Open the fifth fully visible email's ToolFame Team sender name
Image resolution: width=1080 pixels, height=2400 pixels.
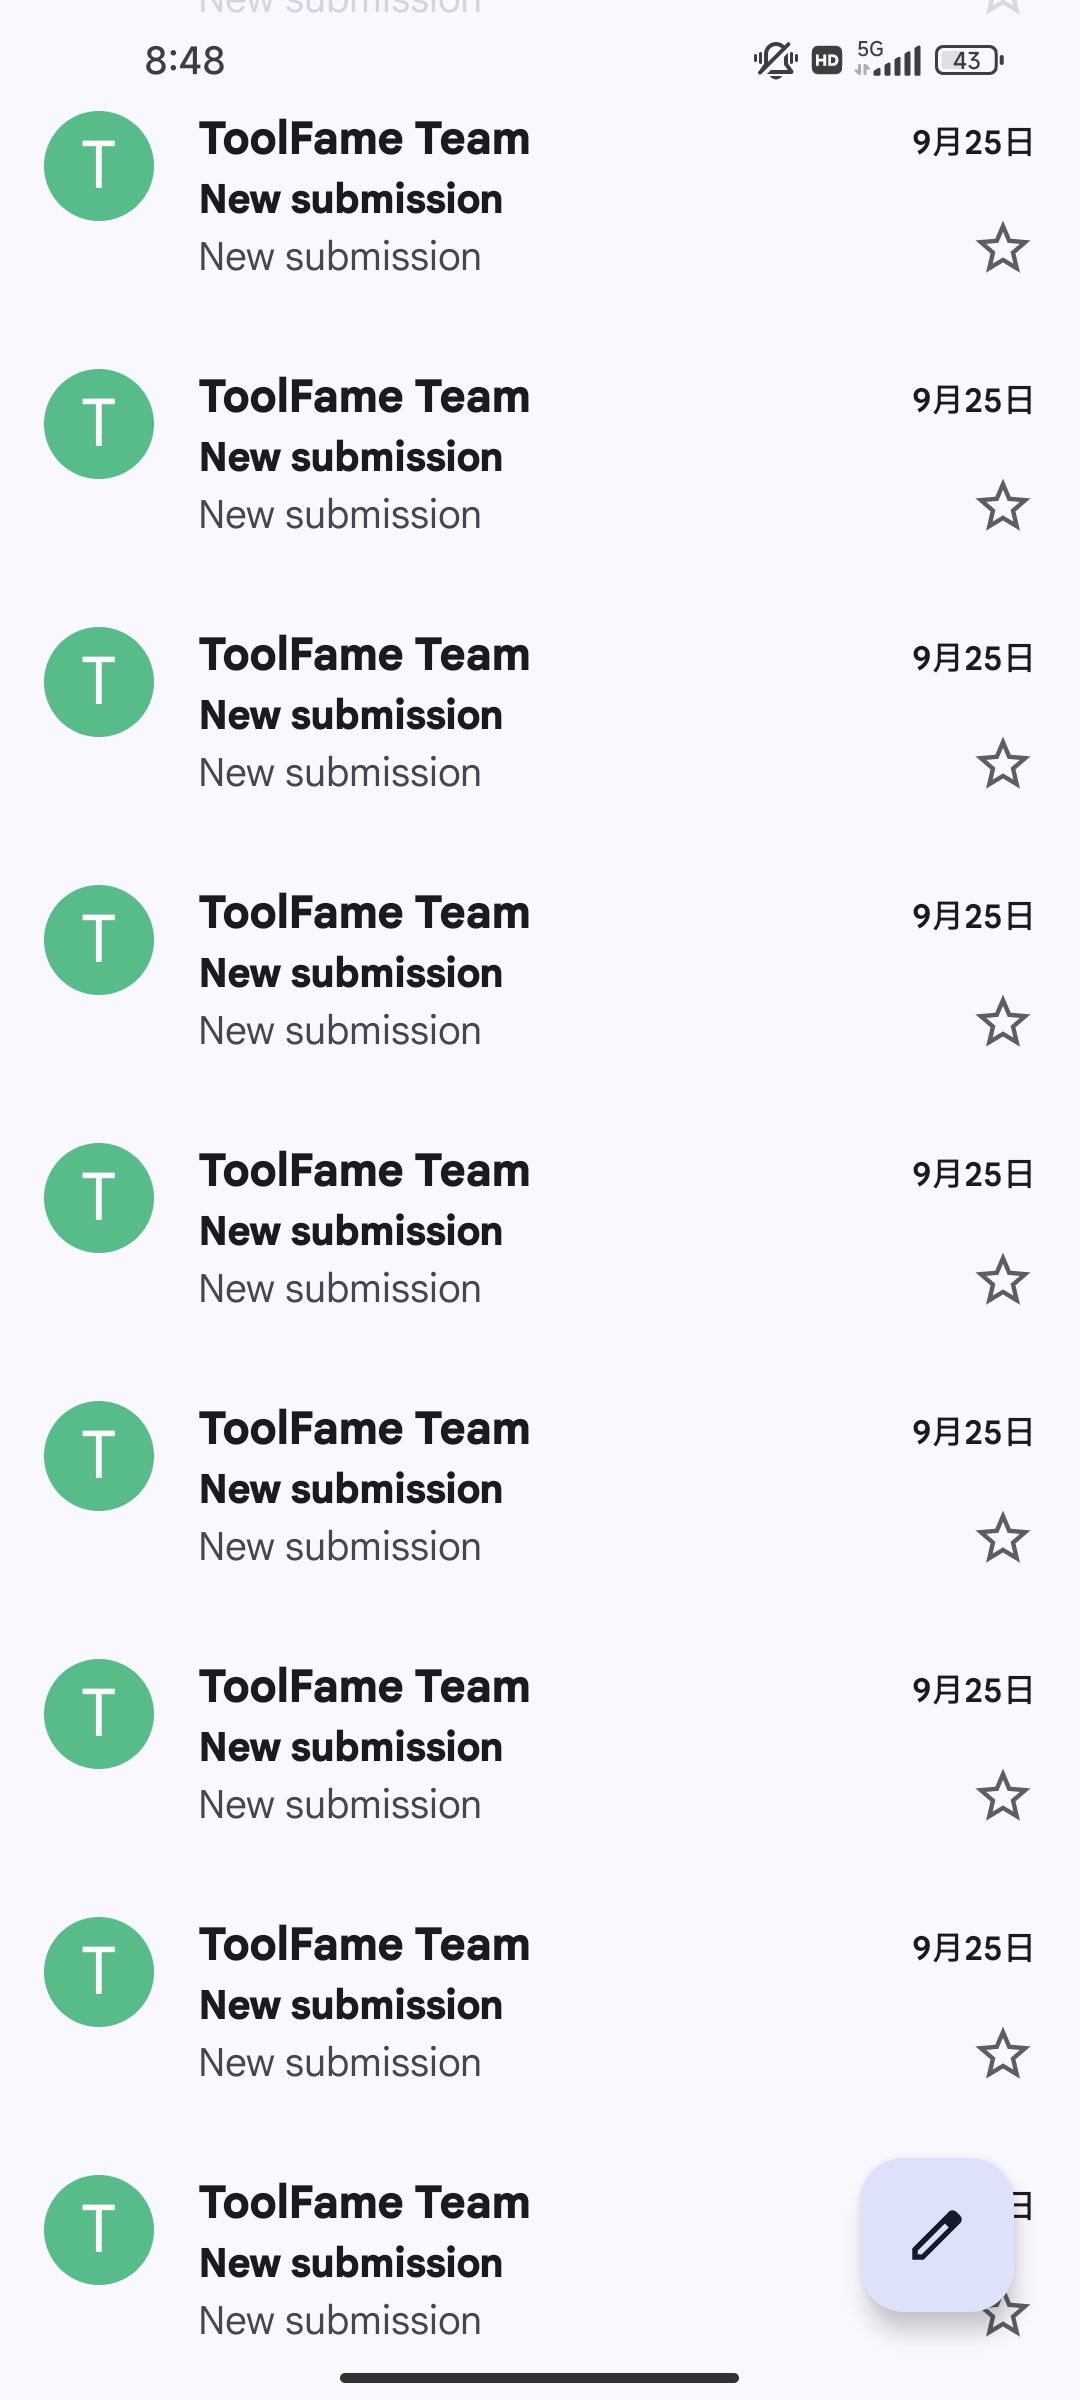(x=364, y=1171)
